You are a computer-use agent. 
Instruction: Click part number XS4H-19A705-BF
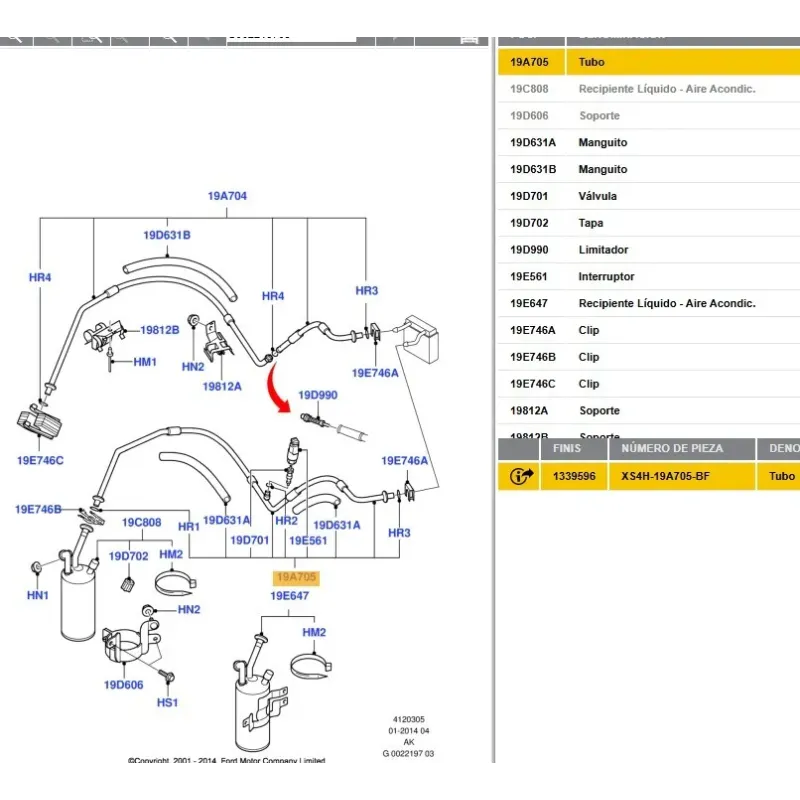[665, 477]
